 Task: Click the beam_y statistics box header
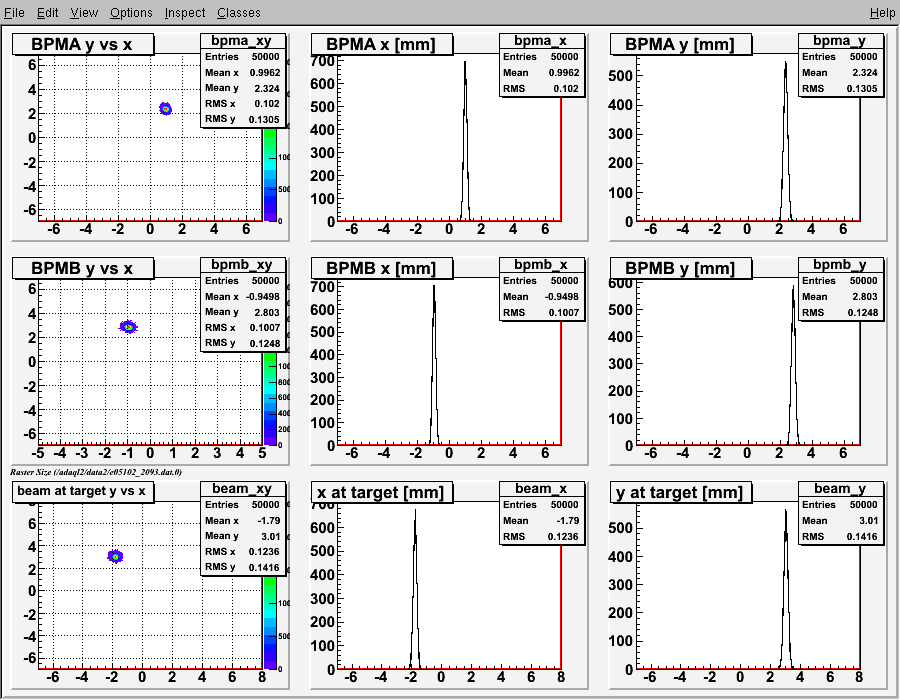[841, 489]
